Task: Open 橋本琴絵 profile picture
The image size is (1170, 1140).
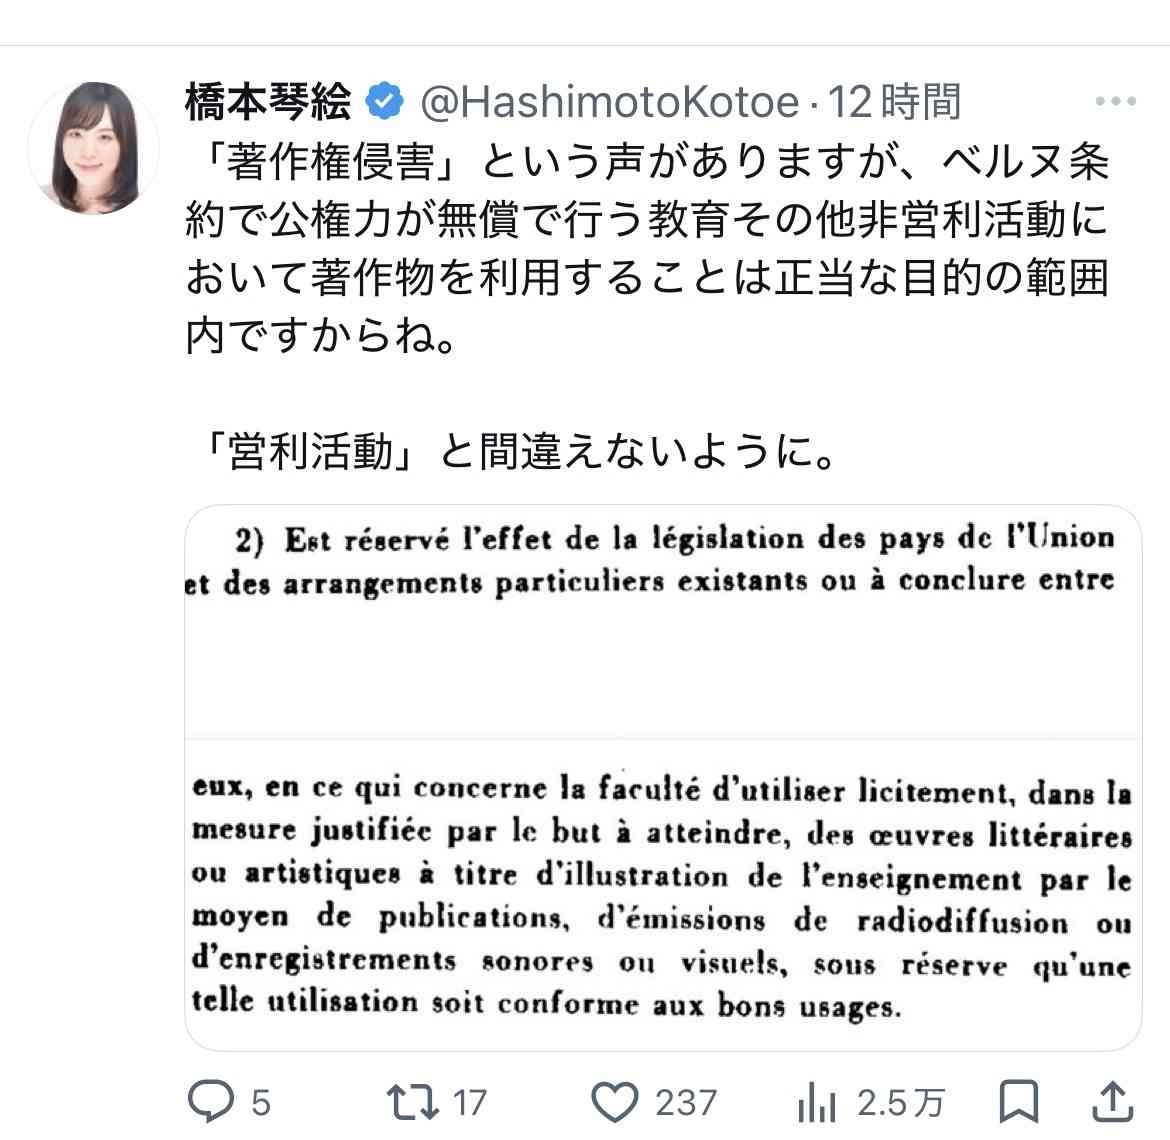Action: [94, 147]
